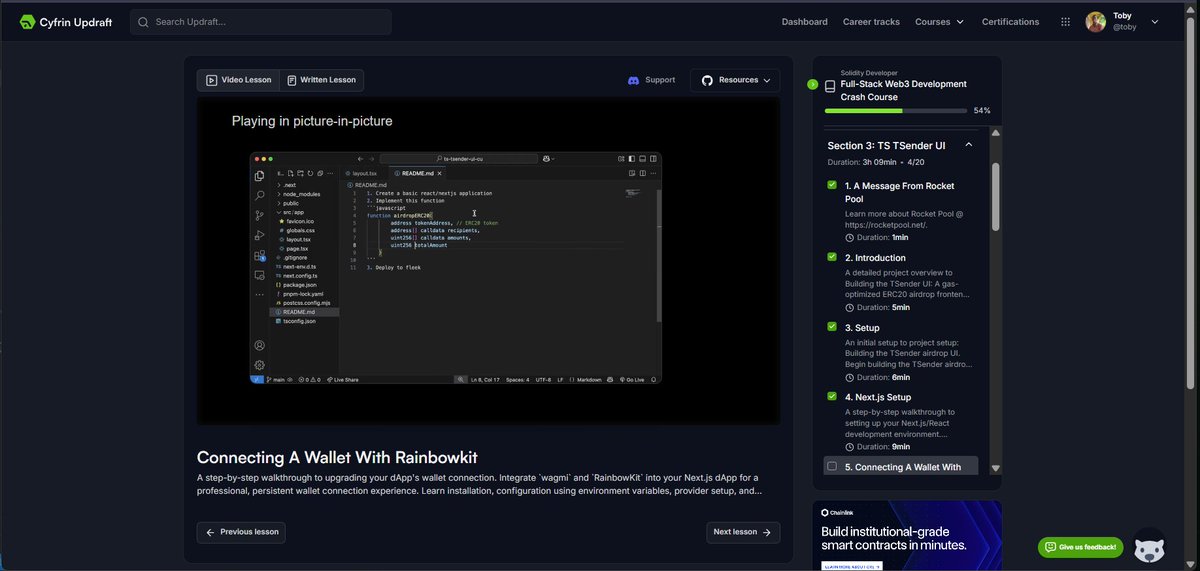Click Run and Debug icon in video's VS Code
The width and height of the screenshot is (1200, 571).
pos(259,235)
